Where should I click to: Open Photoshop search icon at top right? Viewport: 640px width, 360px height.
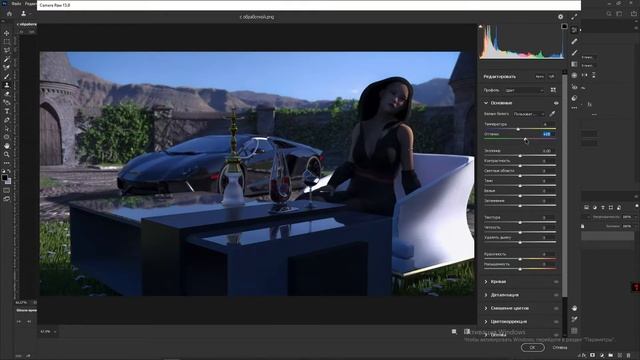(x=609, y=14)
